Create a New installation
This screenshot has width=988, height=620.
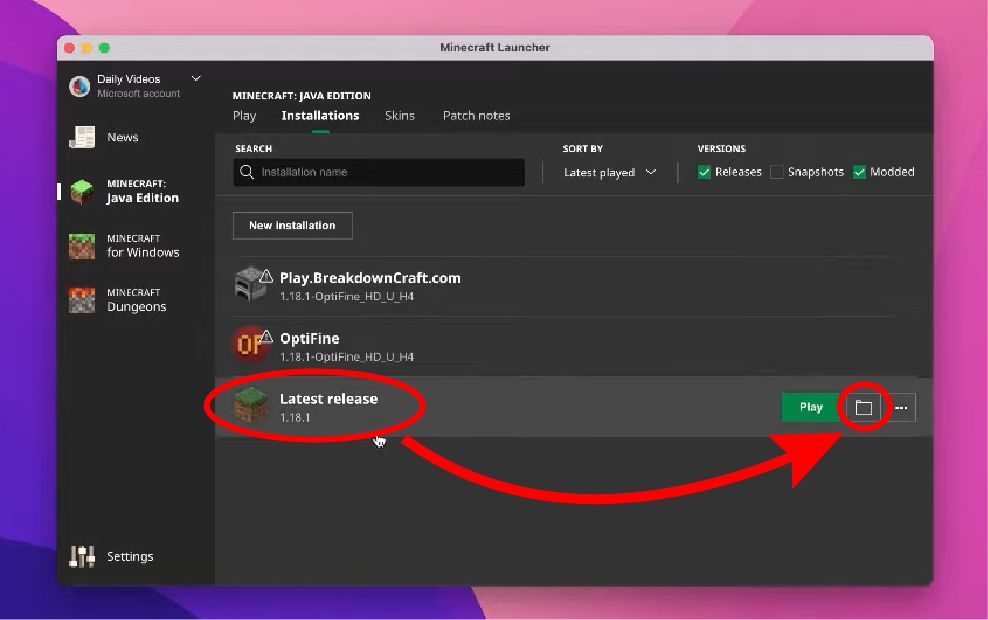(x=292, y=226)
